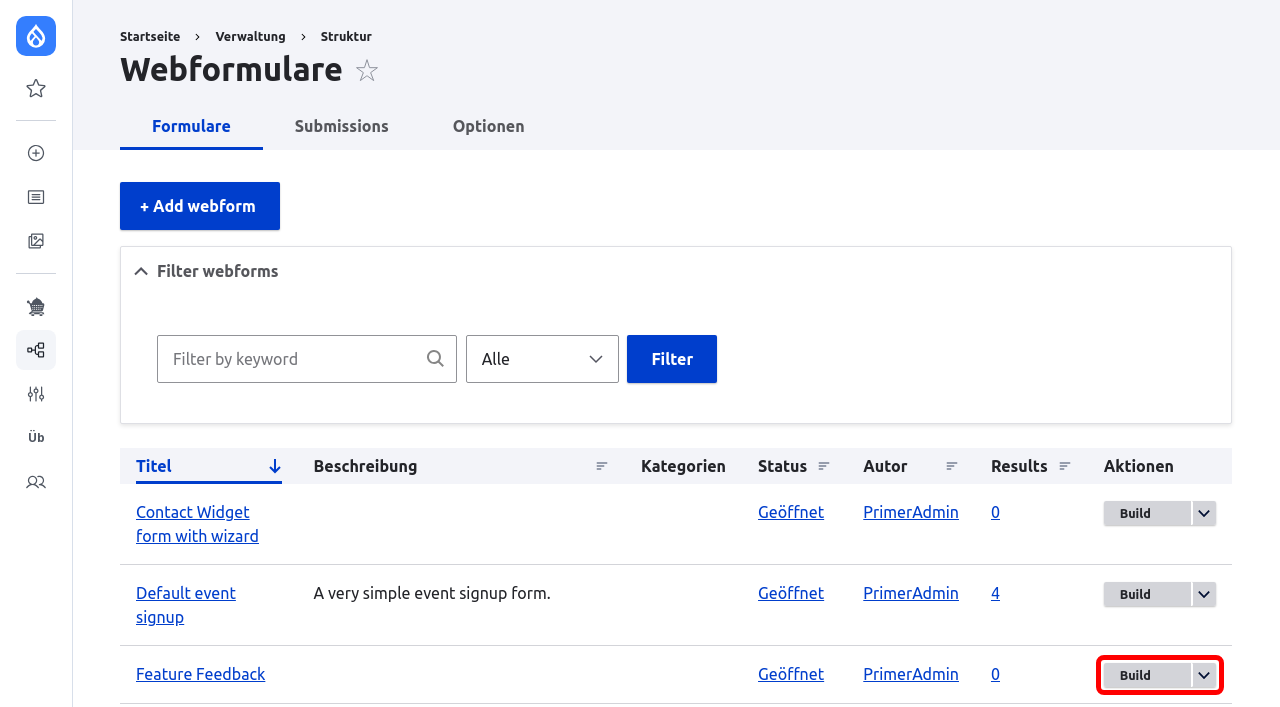Open the Content icon in sidebar
Screen dimensions: 1280x707
36,197
